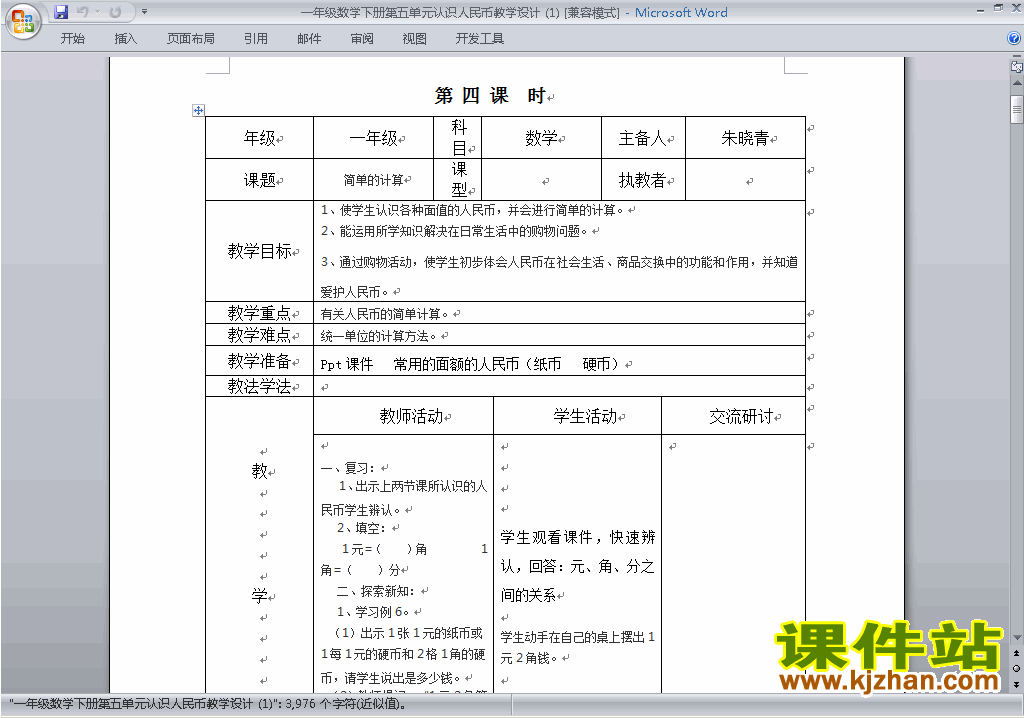
Task: Click the 一、复习 line
Action: click(x=348, y=468)
